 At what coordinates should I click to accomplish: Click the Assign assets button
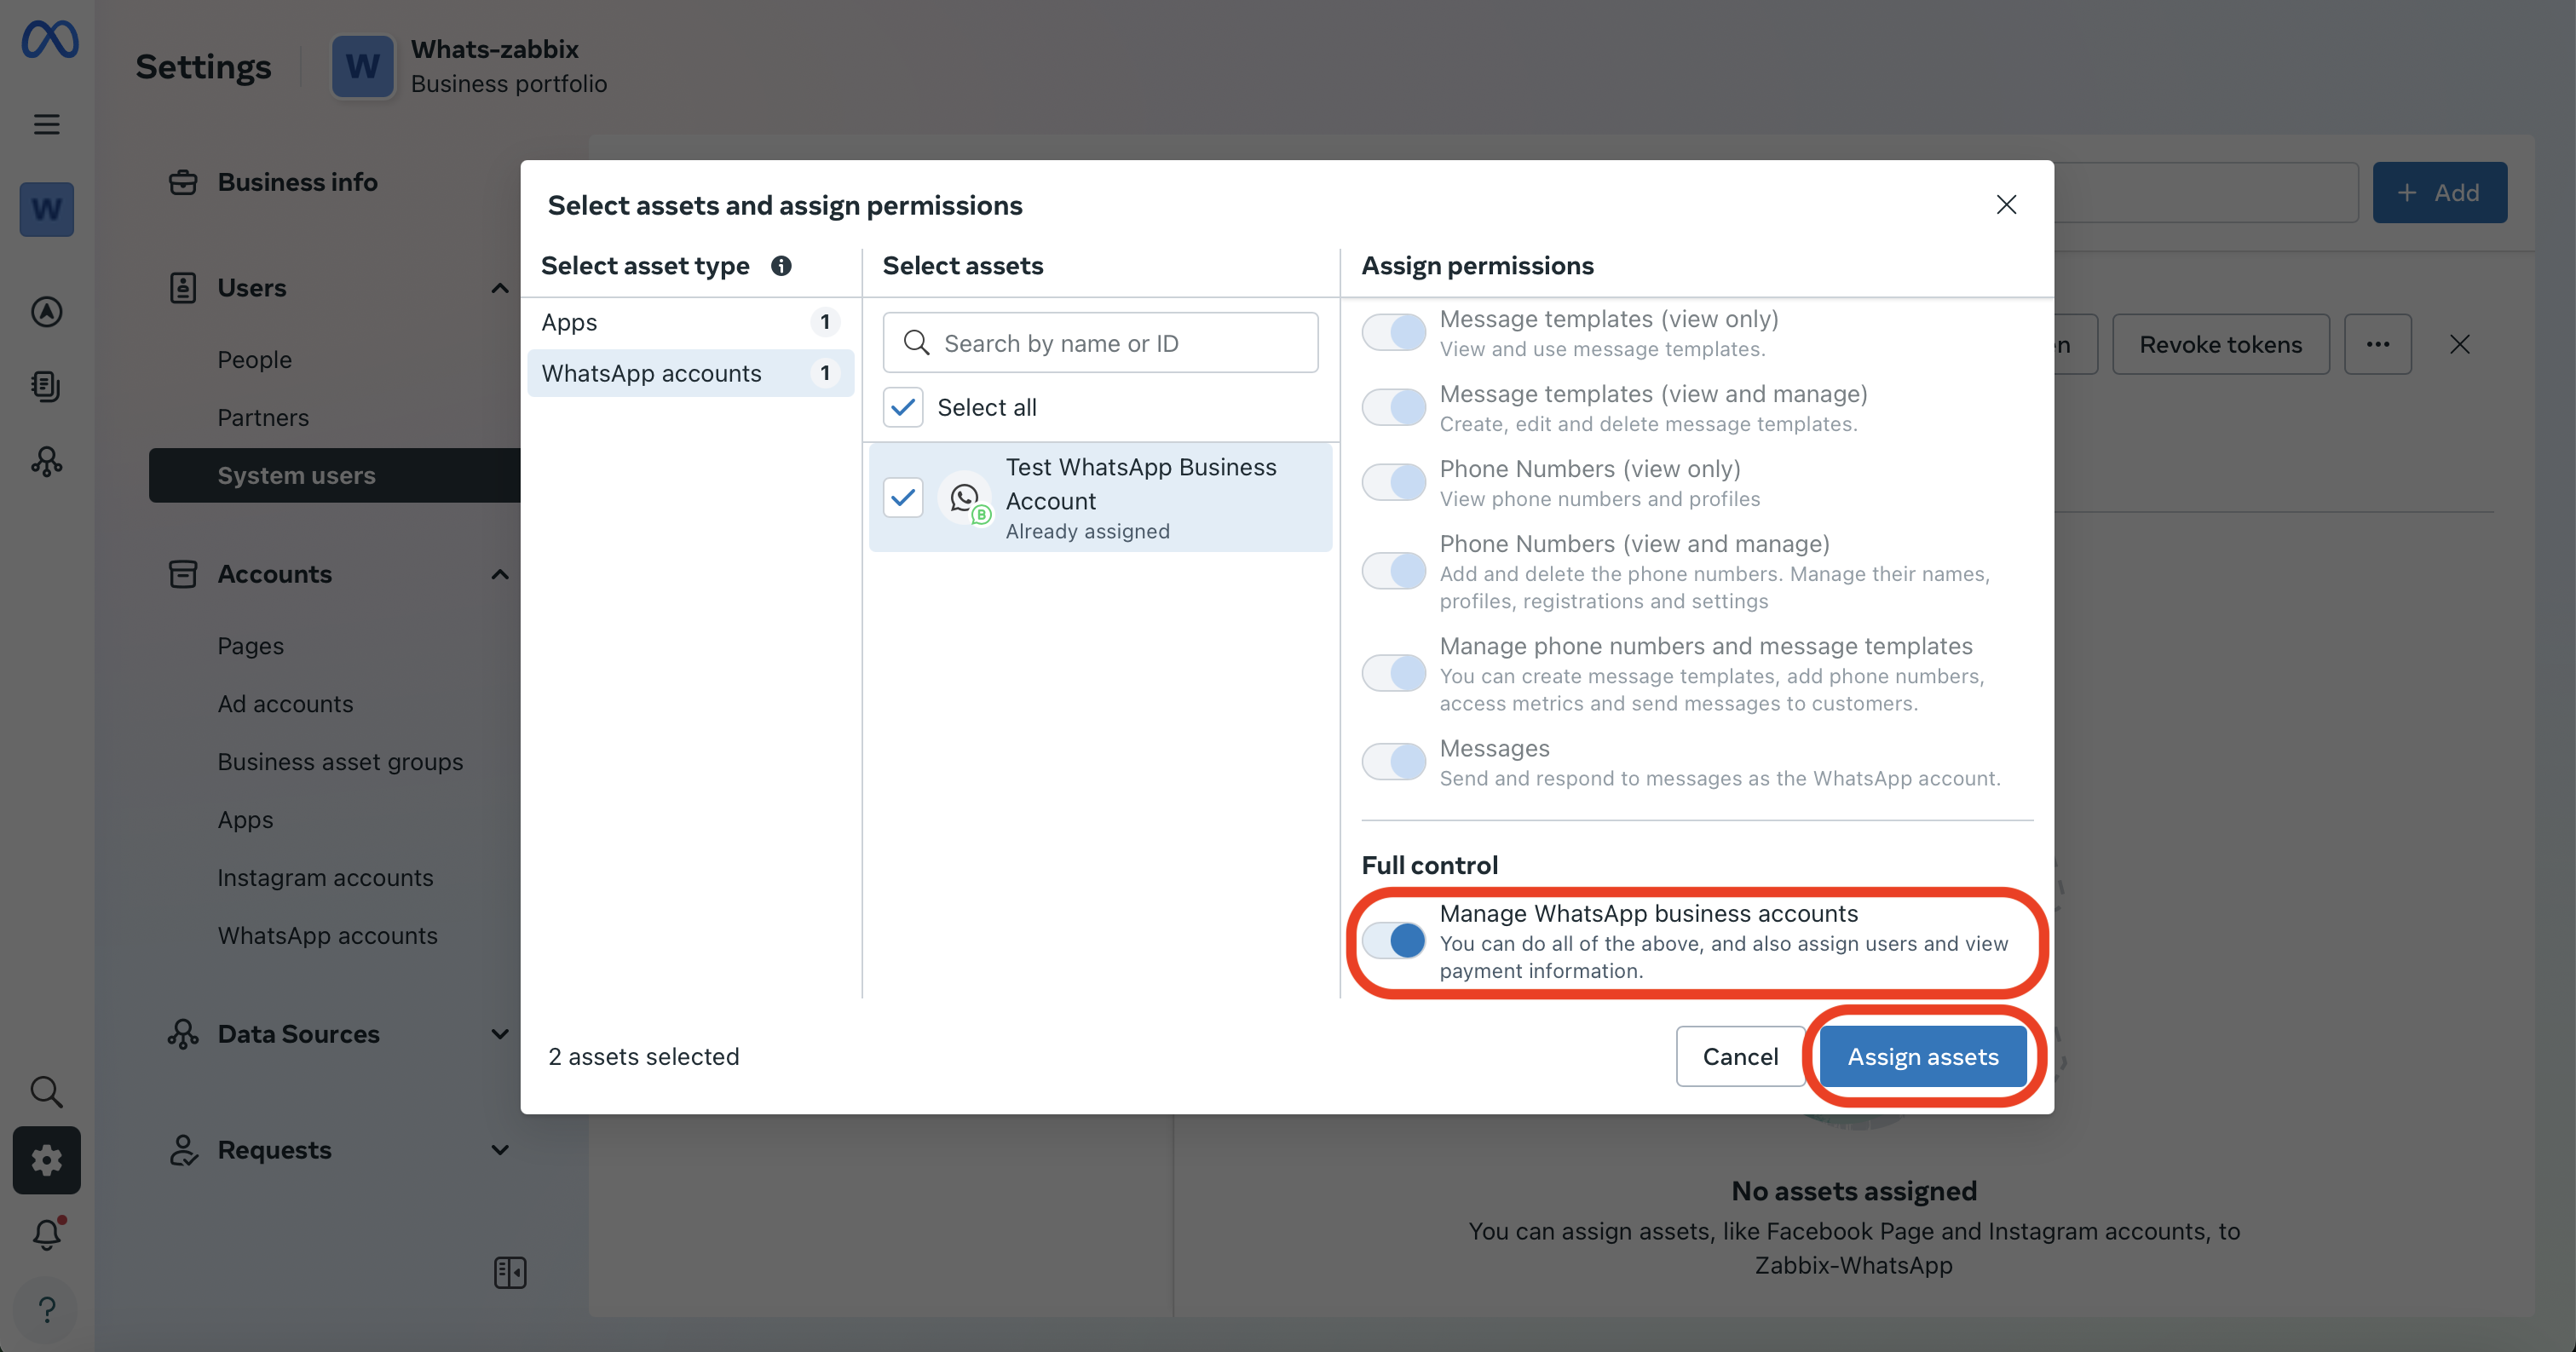(1923, 1056)
